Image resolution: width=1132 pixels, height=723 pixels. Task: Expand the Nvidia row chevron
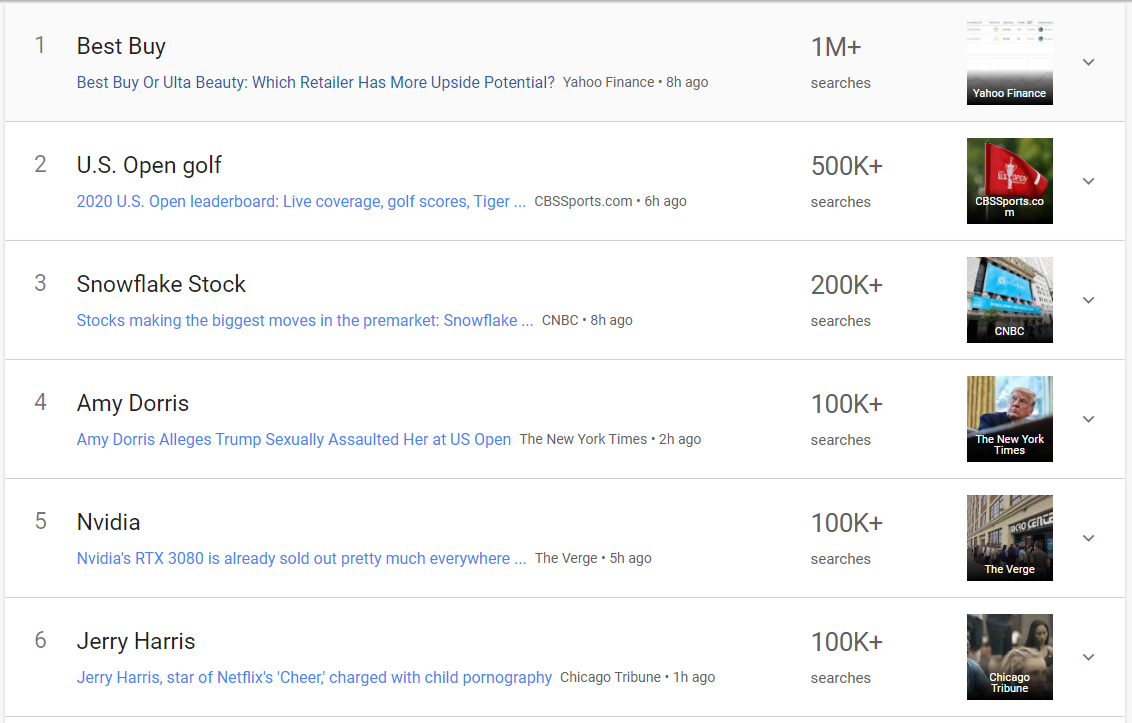click(x=1089, y=538)
